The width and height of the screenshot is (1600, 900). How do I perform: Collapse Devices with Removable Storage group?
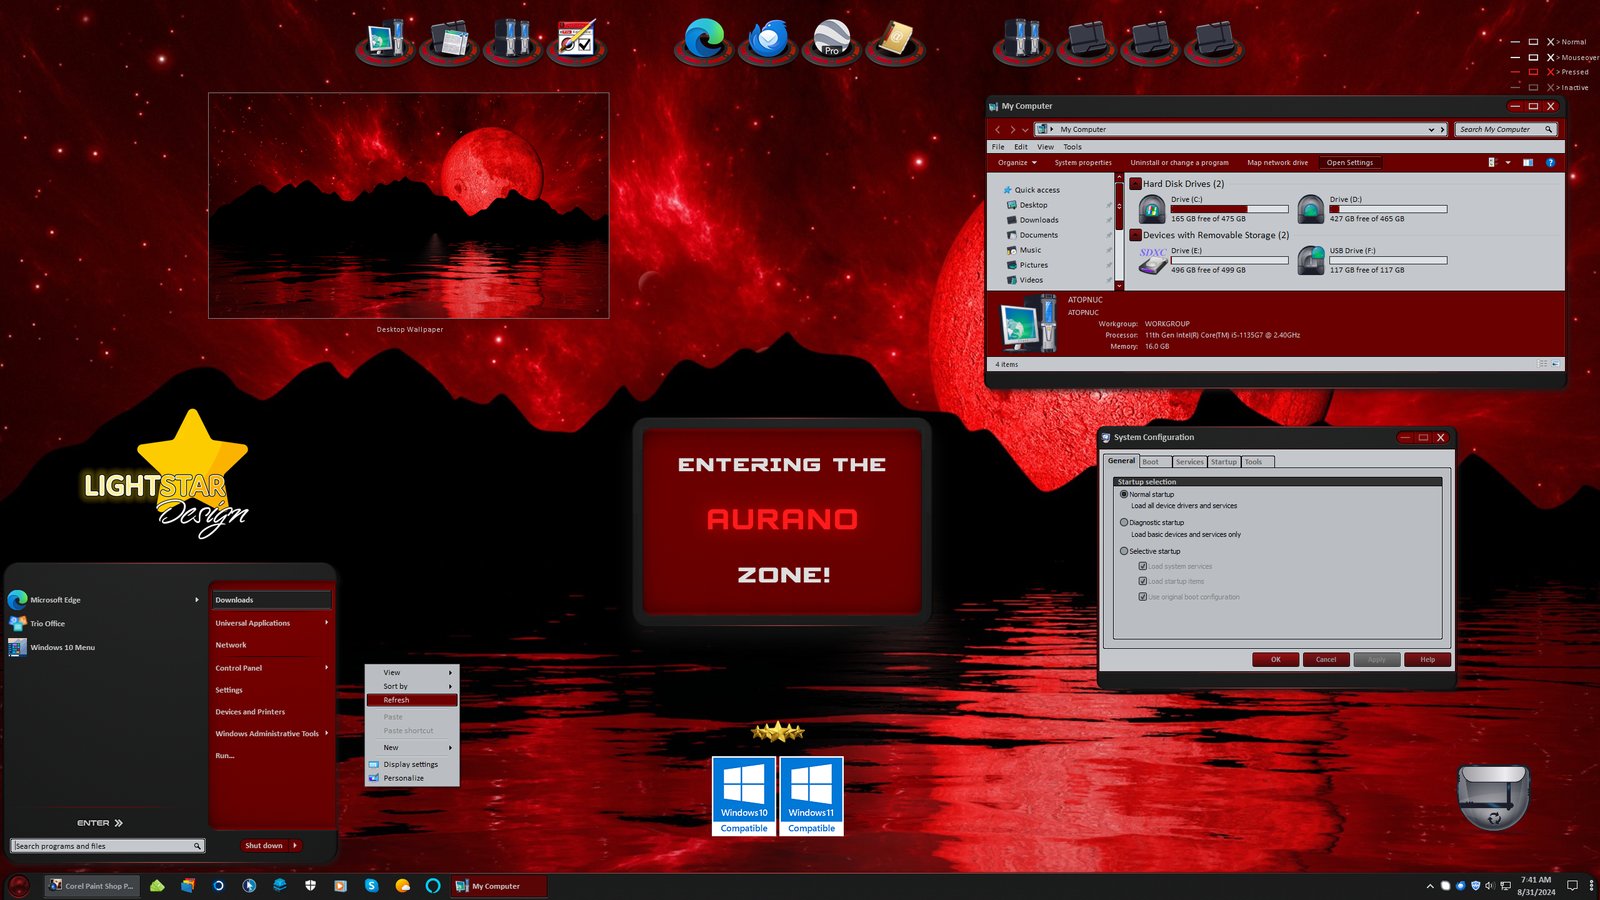pyautogui.click(x=1136, y=235)
